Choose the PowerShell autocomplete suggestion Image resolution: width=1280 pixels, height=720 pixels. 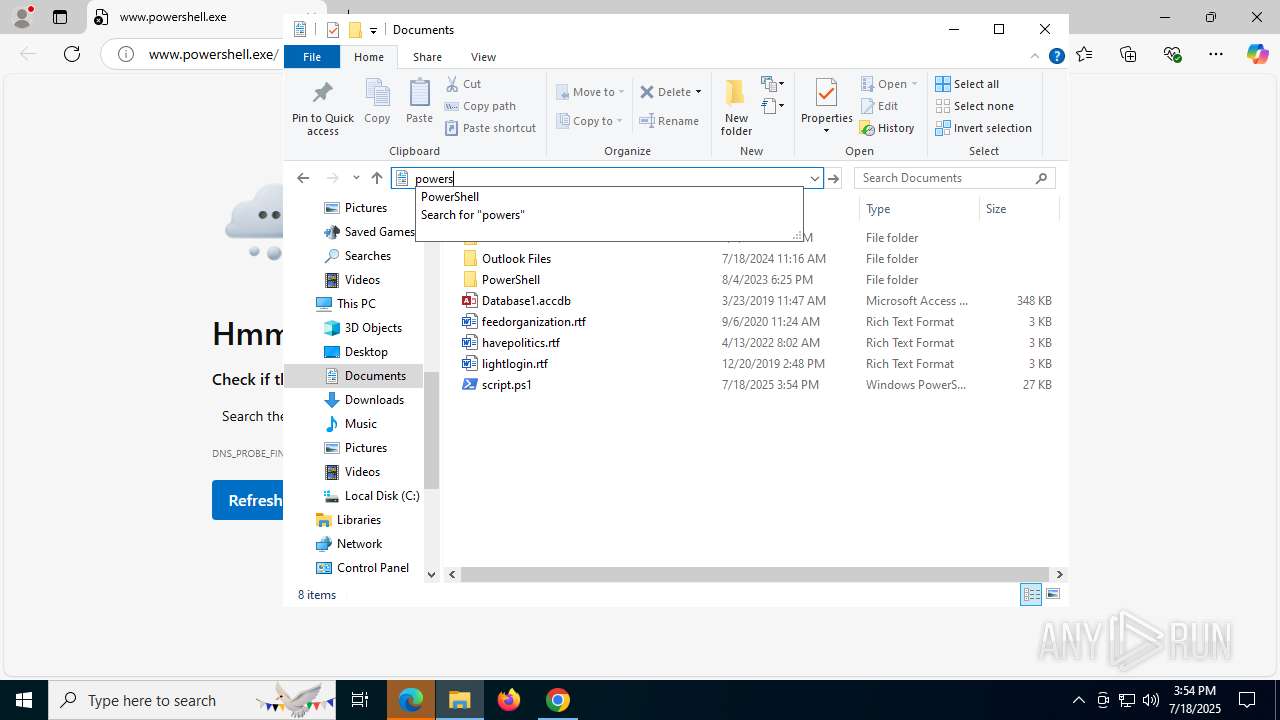click(x=609, y=197)
